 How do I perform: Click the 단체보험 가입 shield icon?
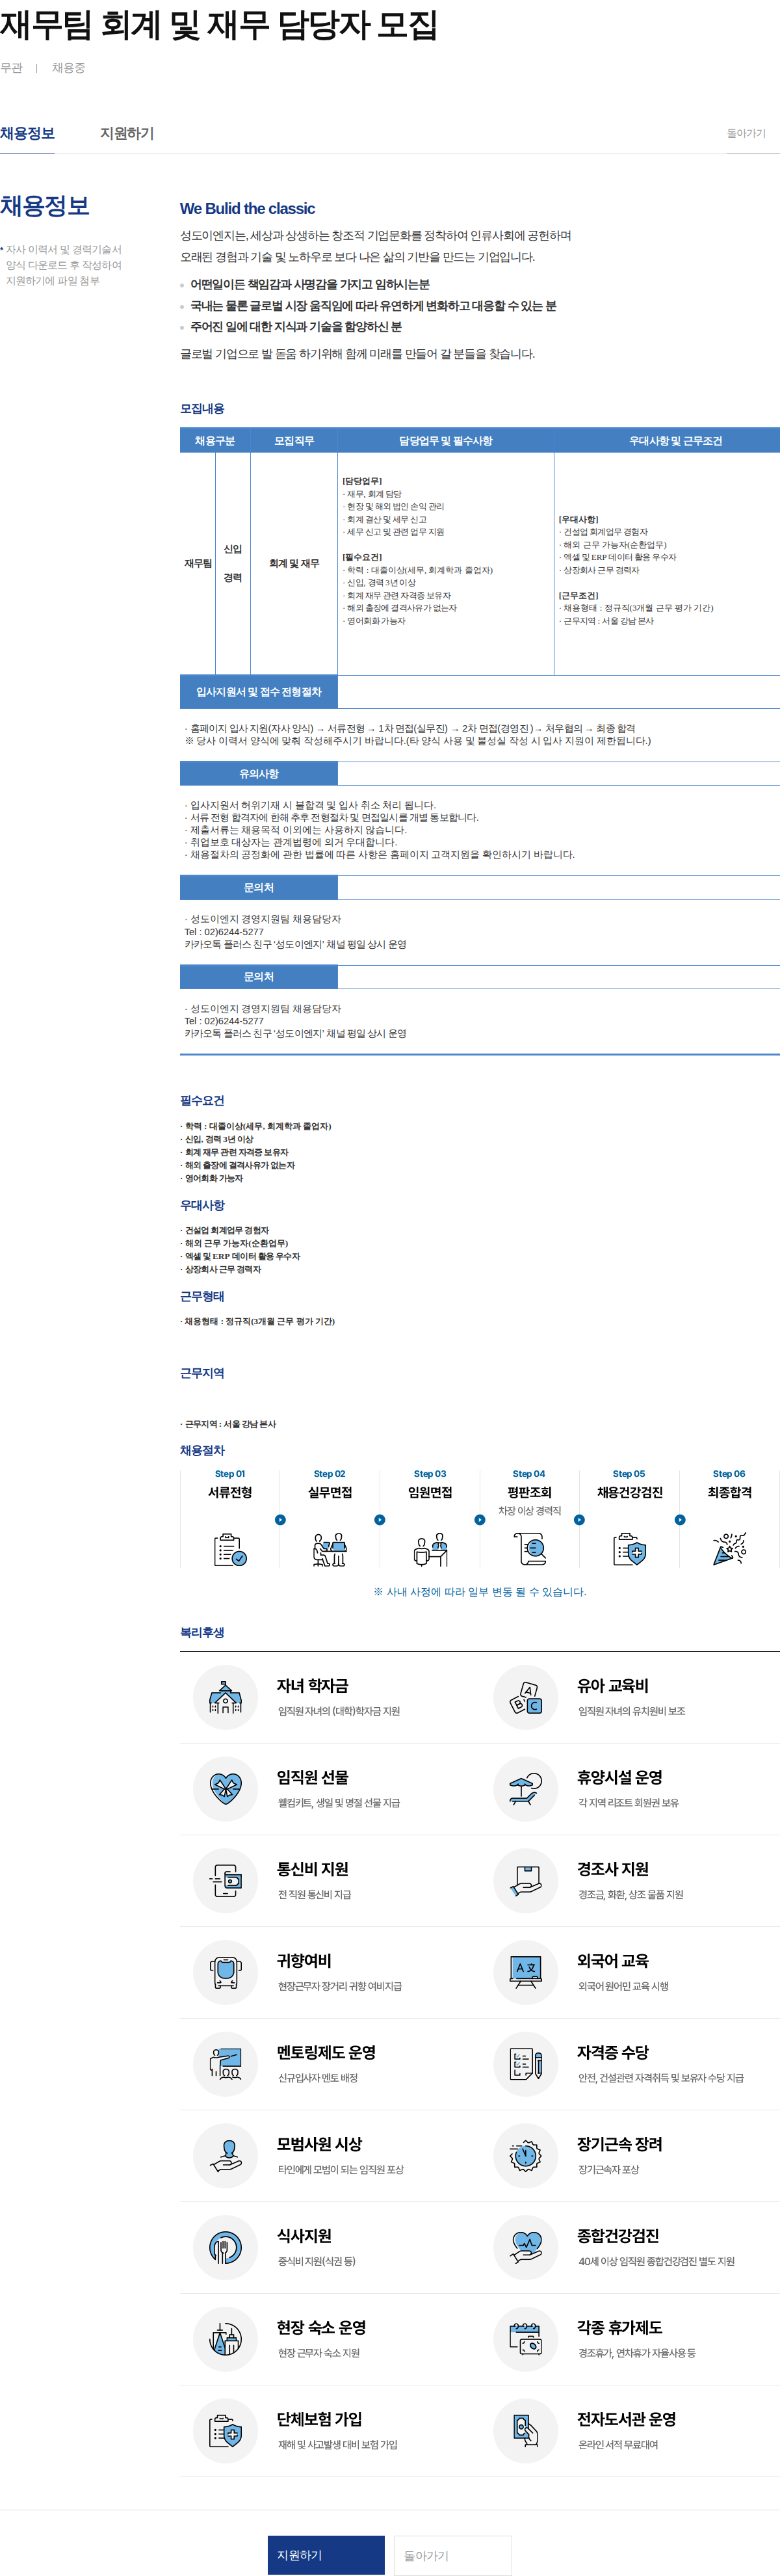pyautogui.click(x=226, y=2431)
